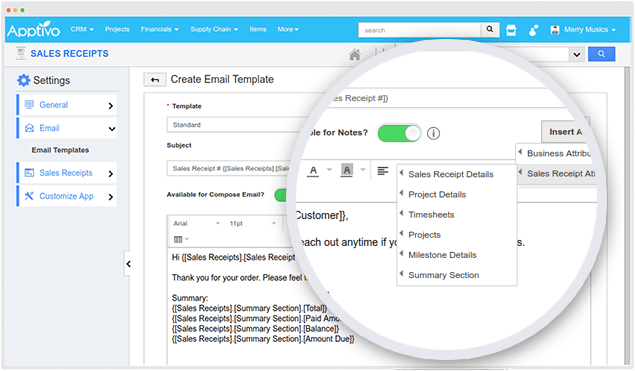This screenshot has width=635, height=371.
Task: Toggle Available for Compose Email switch
Action: pos(281,195)
